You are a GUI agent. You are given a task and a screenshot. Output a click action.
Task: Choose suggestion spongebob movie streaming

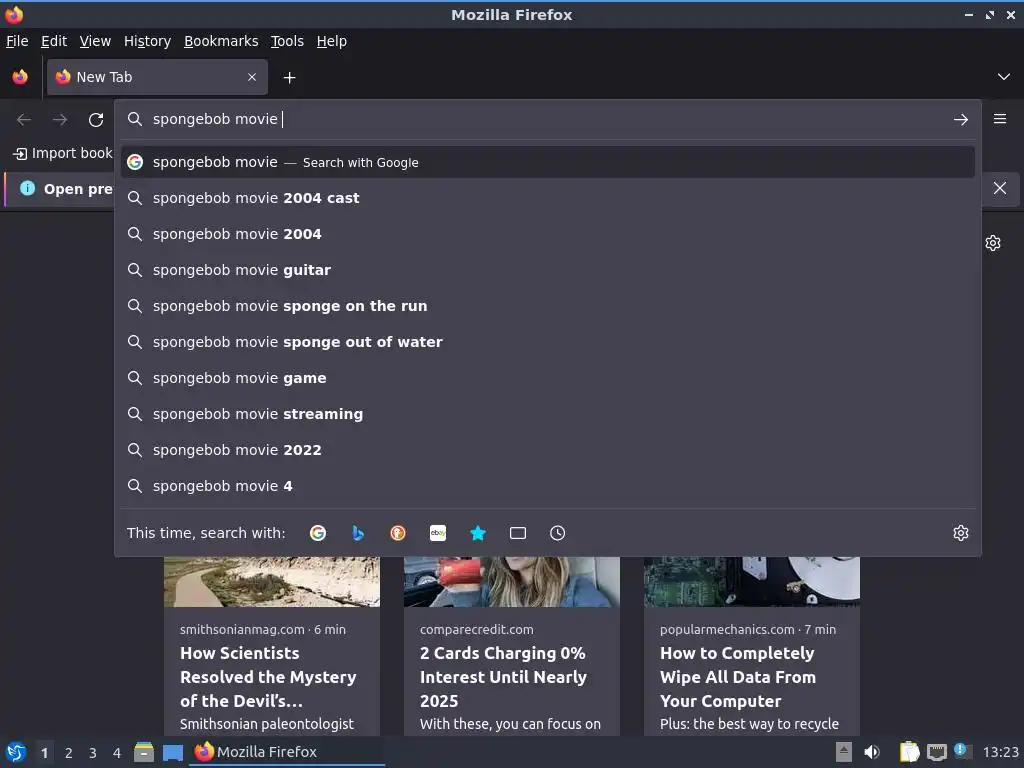[547, 413]
